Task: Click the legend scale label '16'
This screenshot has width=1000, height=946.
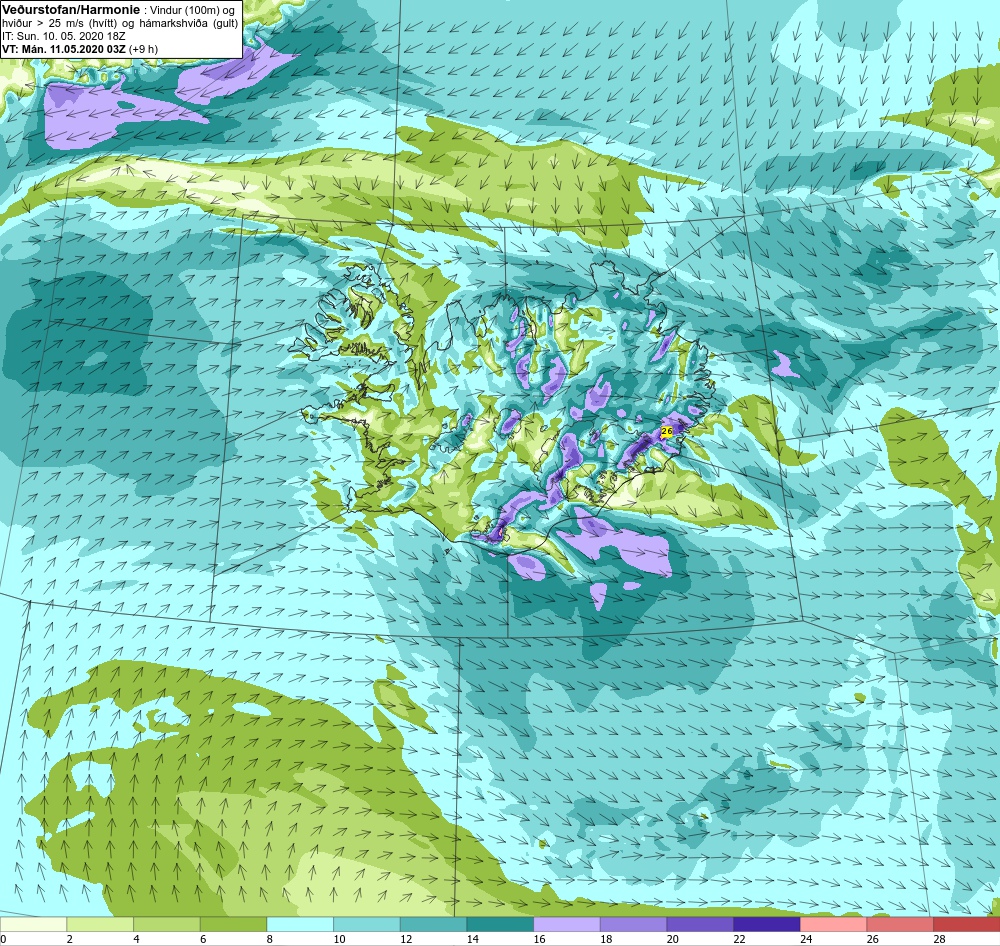Action: pos(539,938)
